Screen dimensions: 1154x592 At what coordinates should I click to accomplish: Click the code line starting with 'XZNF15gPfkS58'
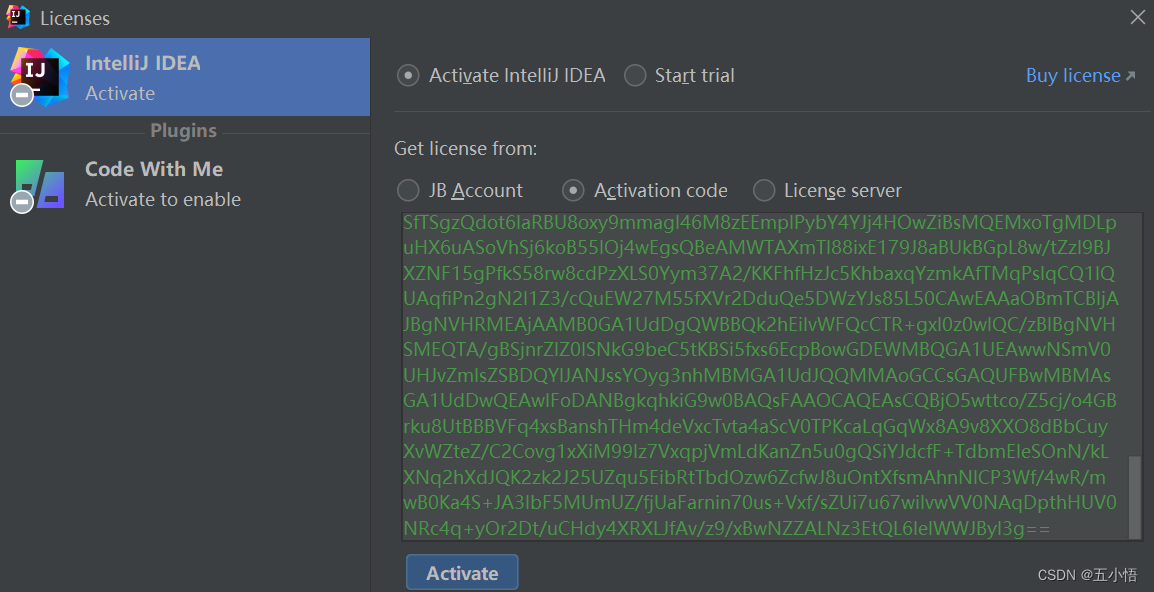[x=759, y=273]
